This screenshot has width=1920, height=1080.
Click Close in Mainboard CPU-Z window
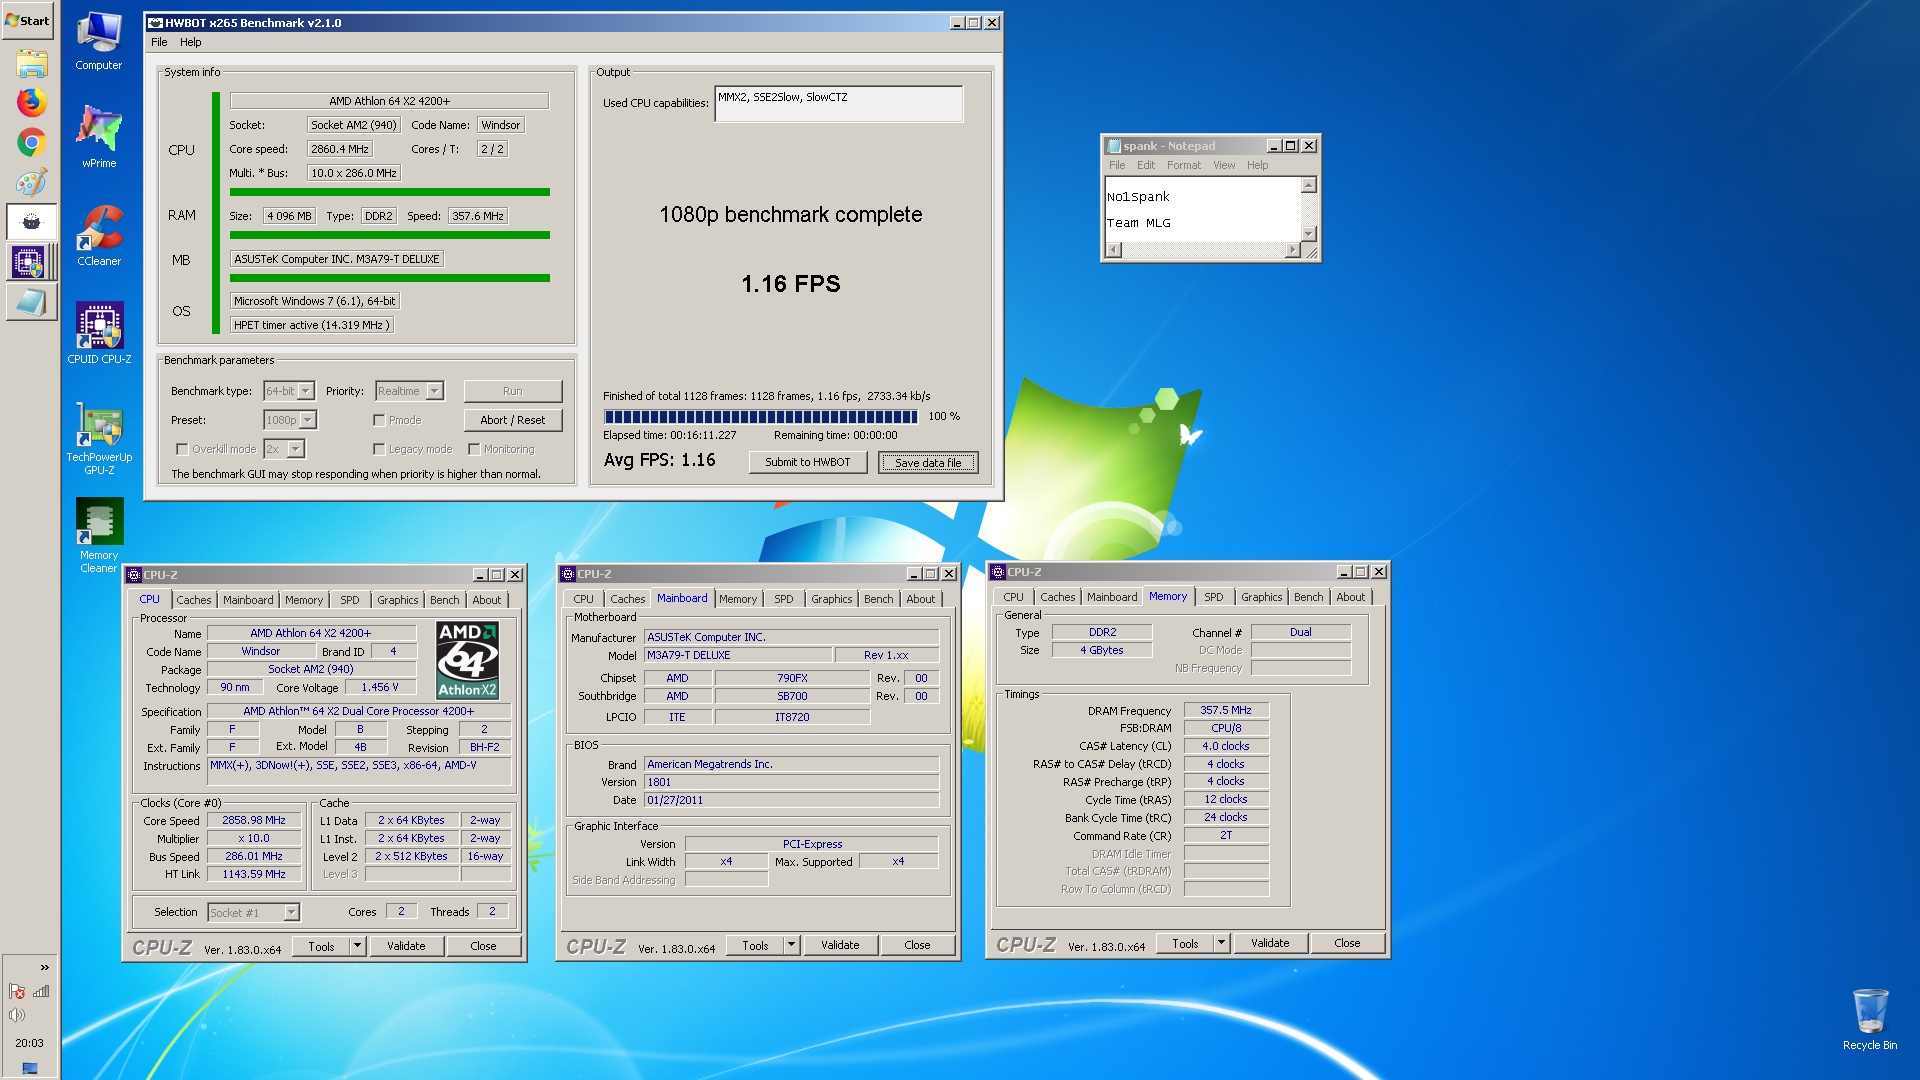(917, 945)
